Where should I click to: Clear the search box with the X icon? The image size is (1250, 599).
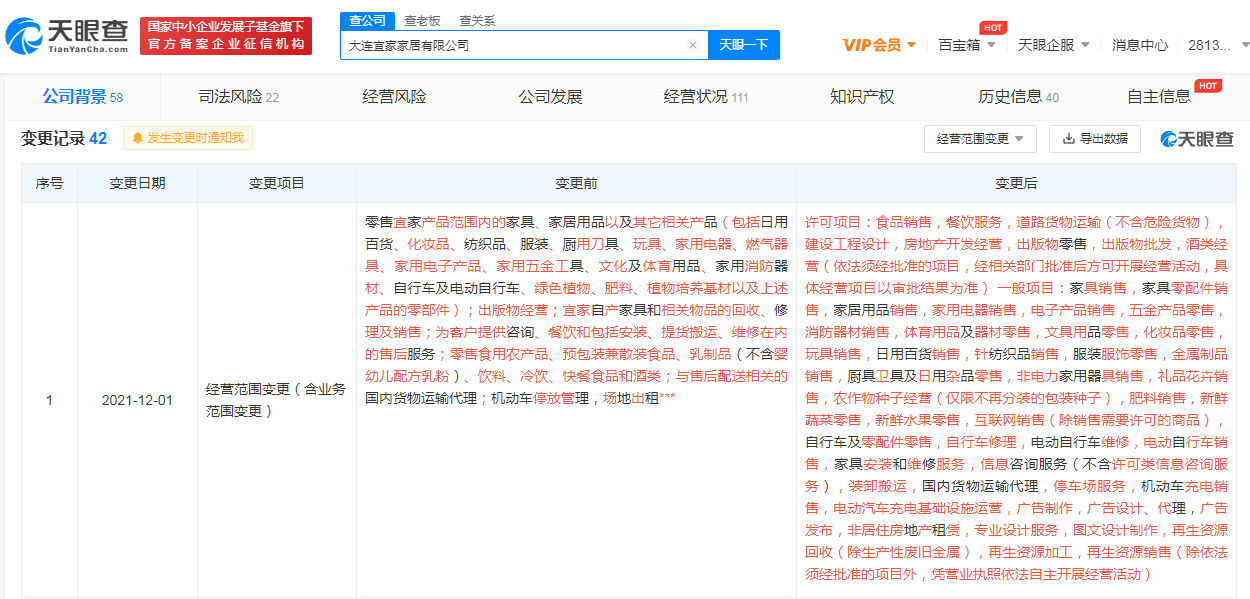pos(692,45)
